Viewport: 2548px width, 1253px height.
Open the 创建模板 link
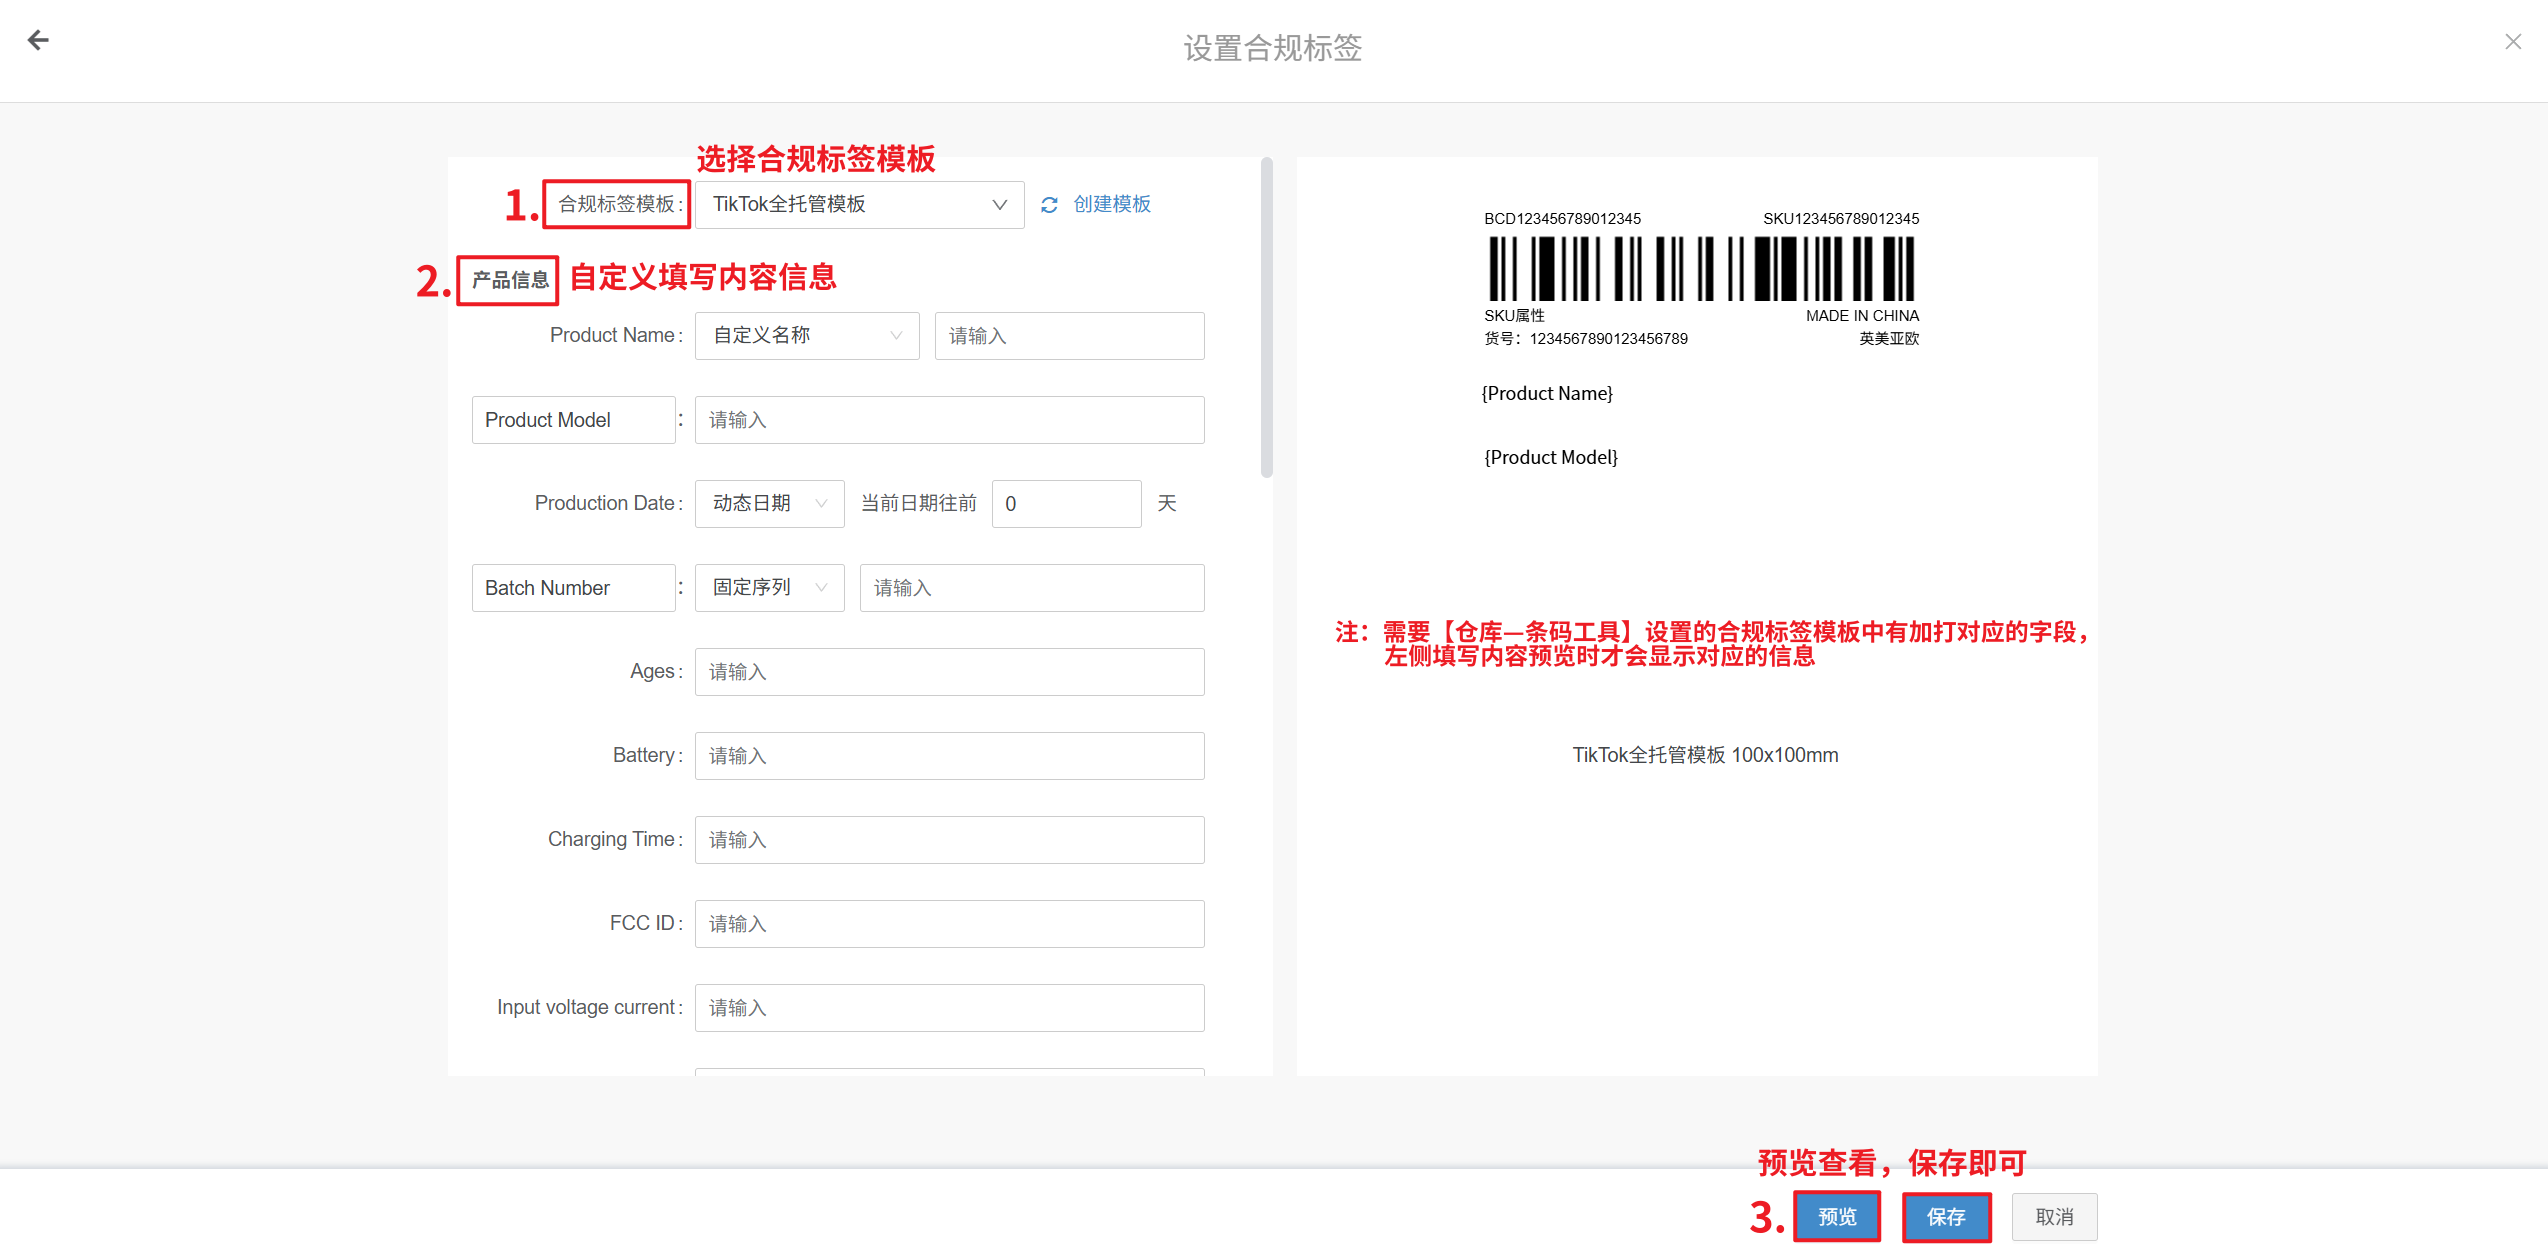(1112, 204)
